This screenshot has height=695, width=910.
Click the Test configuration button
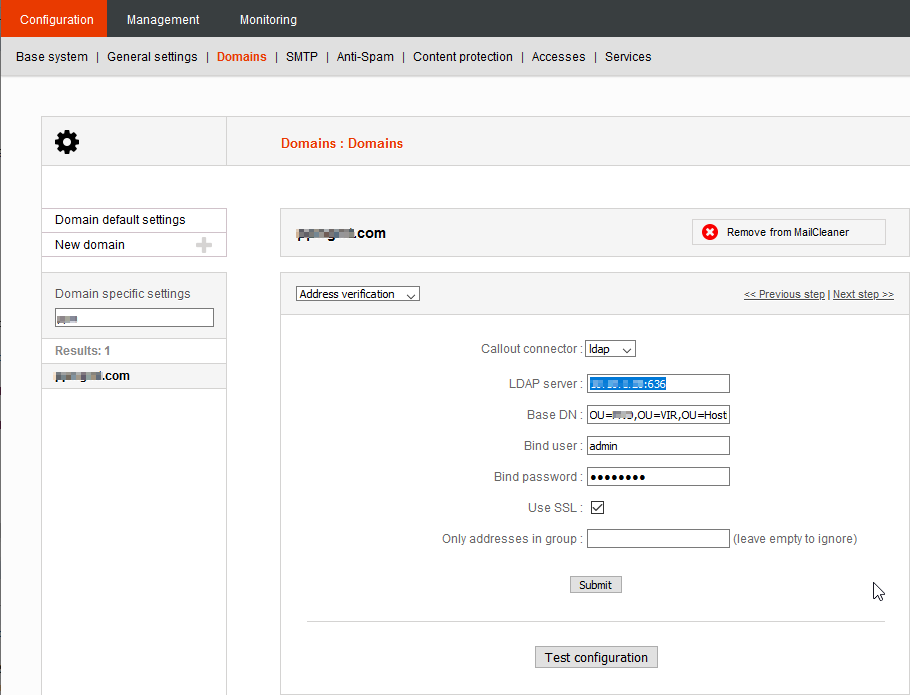tap(596, 657)
